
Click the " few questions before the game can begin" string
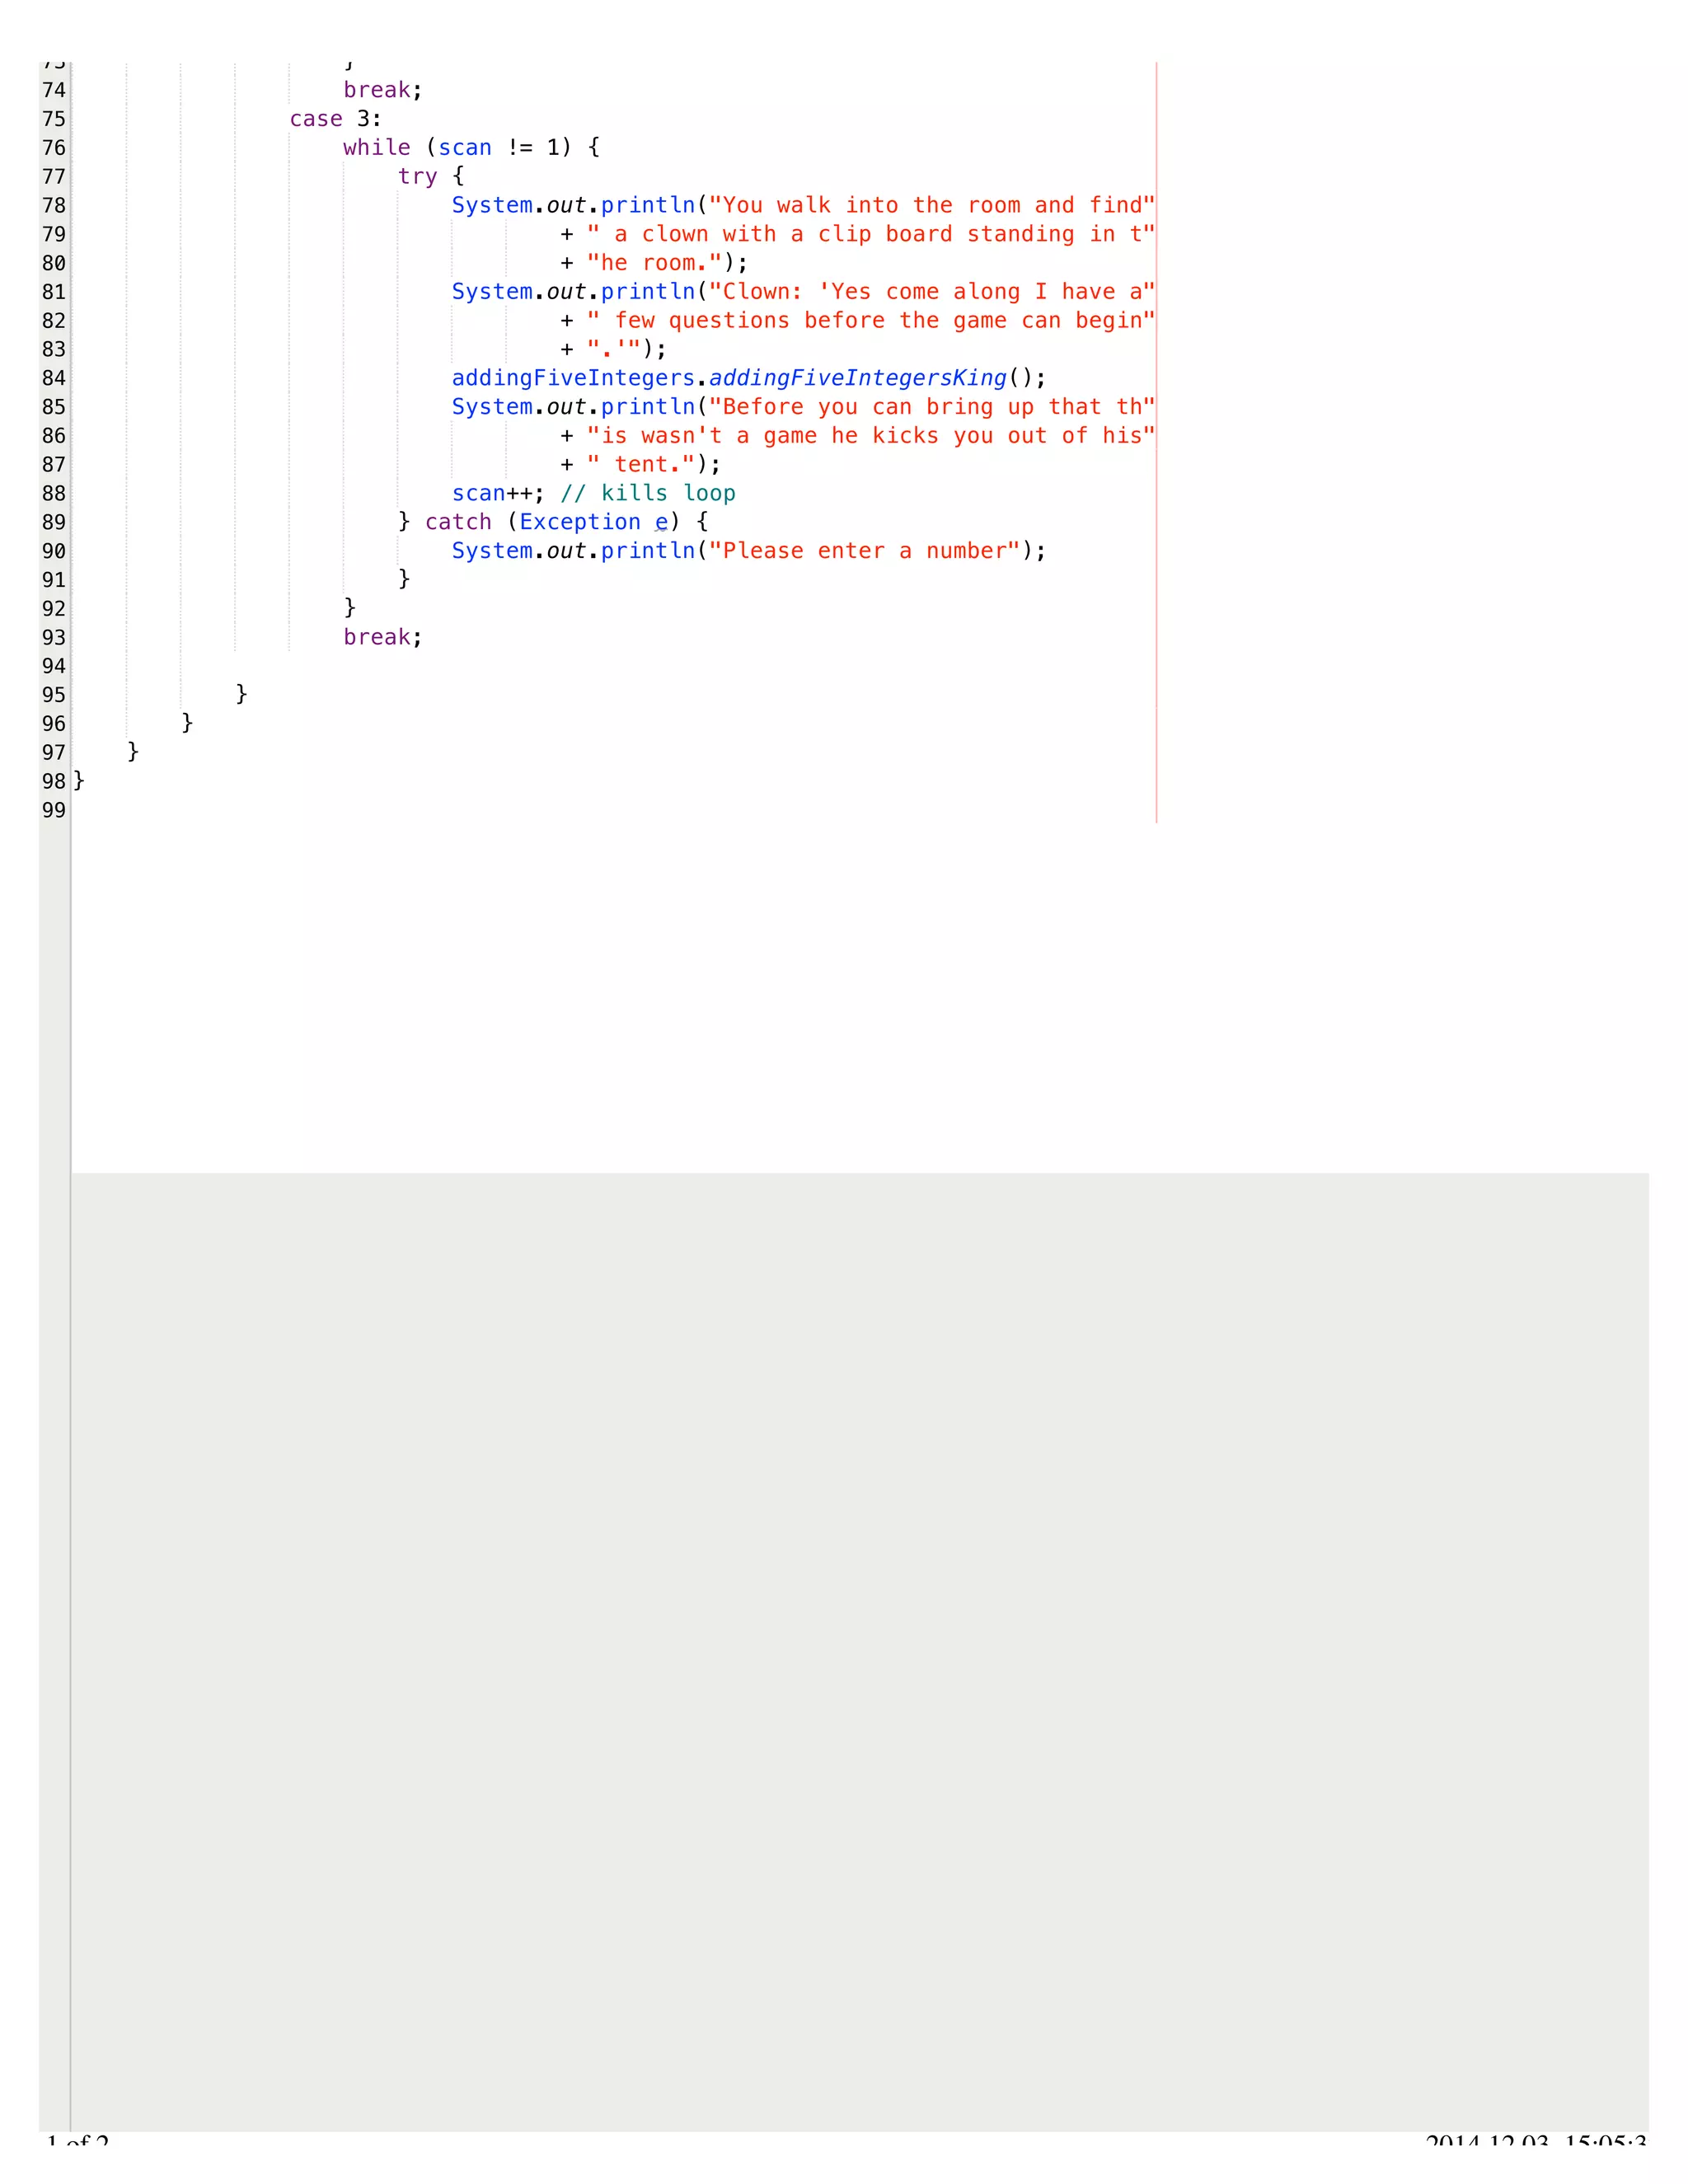[x=870, y=320]
